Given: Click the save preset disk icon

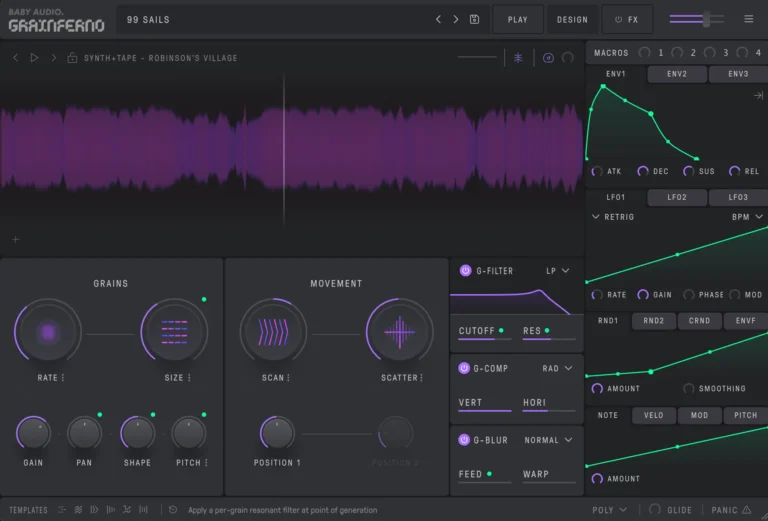Looking at the screenshot, I should [474, 19].
